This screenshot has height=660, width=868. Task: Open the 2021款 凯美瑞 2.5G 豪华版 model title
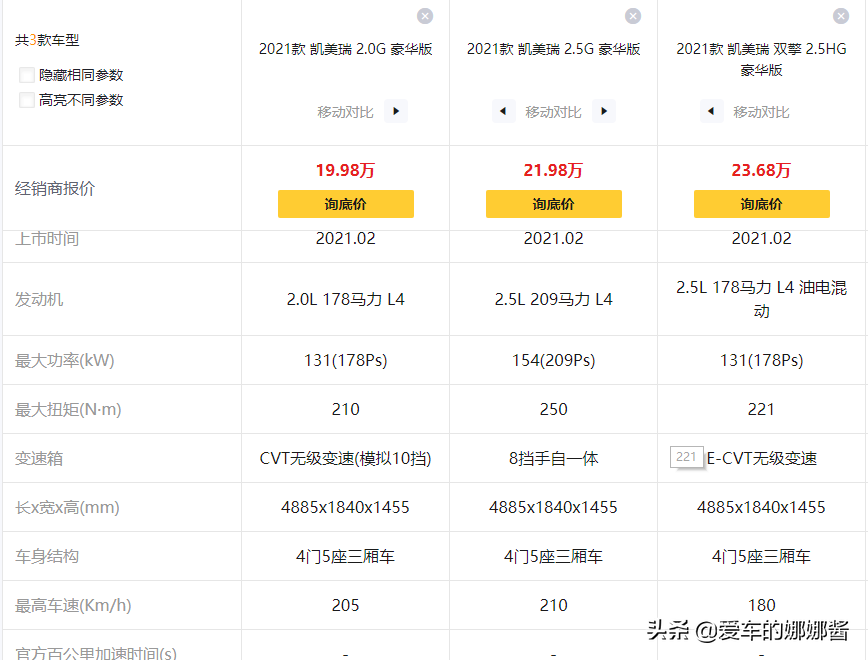tap(554, 49)
